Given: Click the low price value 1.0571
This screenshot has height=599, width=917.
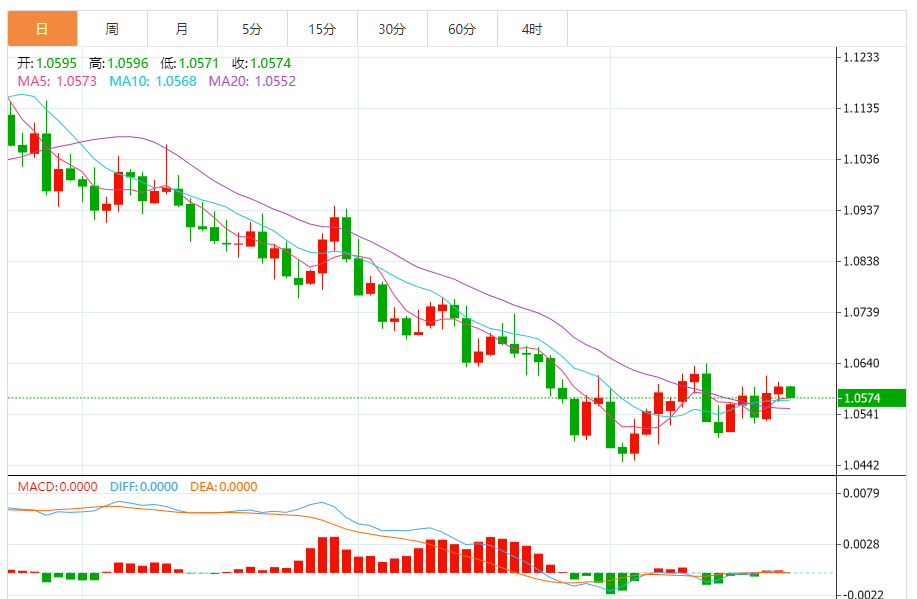Looking at the screenshot, I should pos(199,63).
